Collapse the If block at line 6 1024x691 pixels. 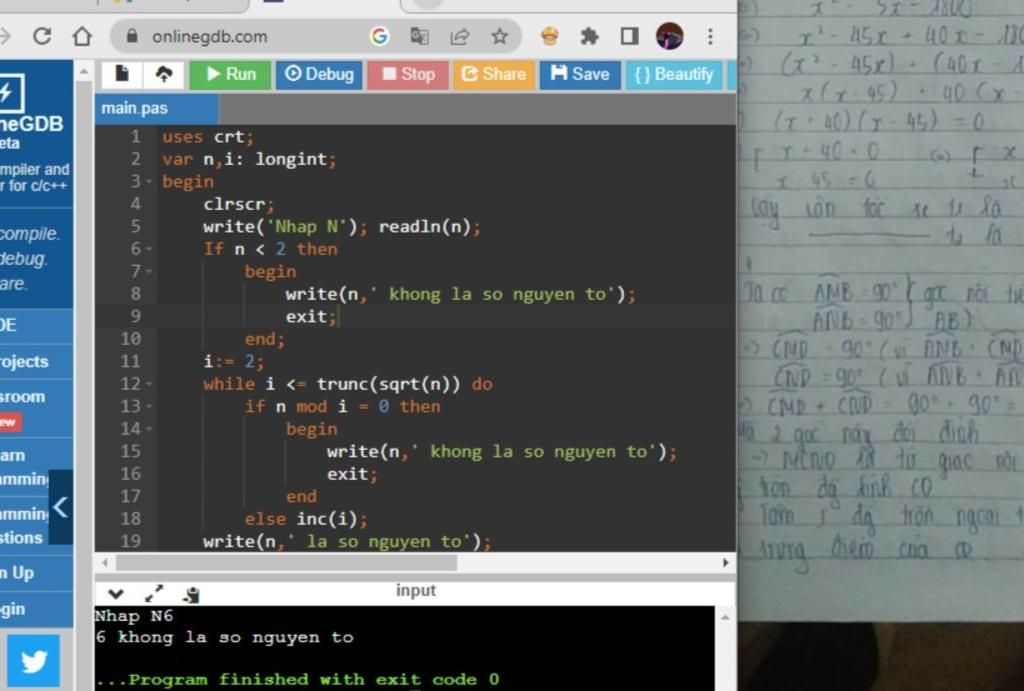tap(150, 249)
